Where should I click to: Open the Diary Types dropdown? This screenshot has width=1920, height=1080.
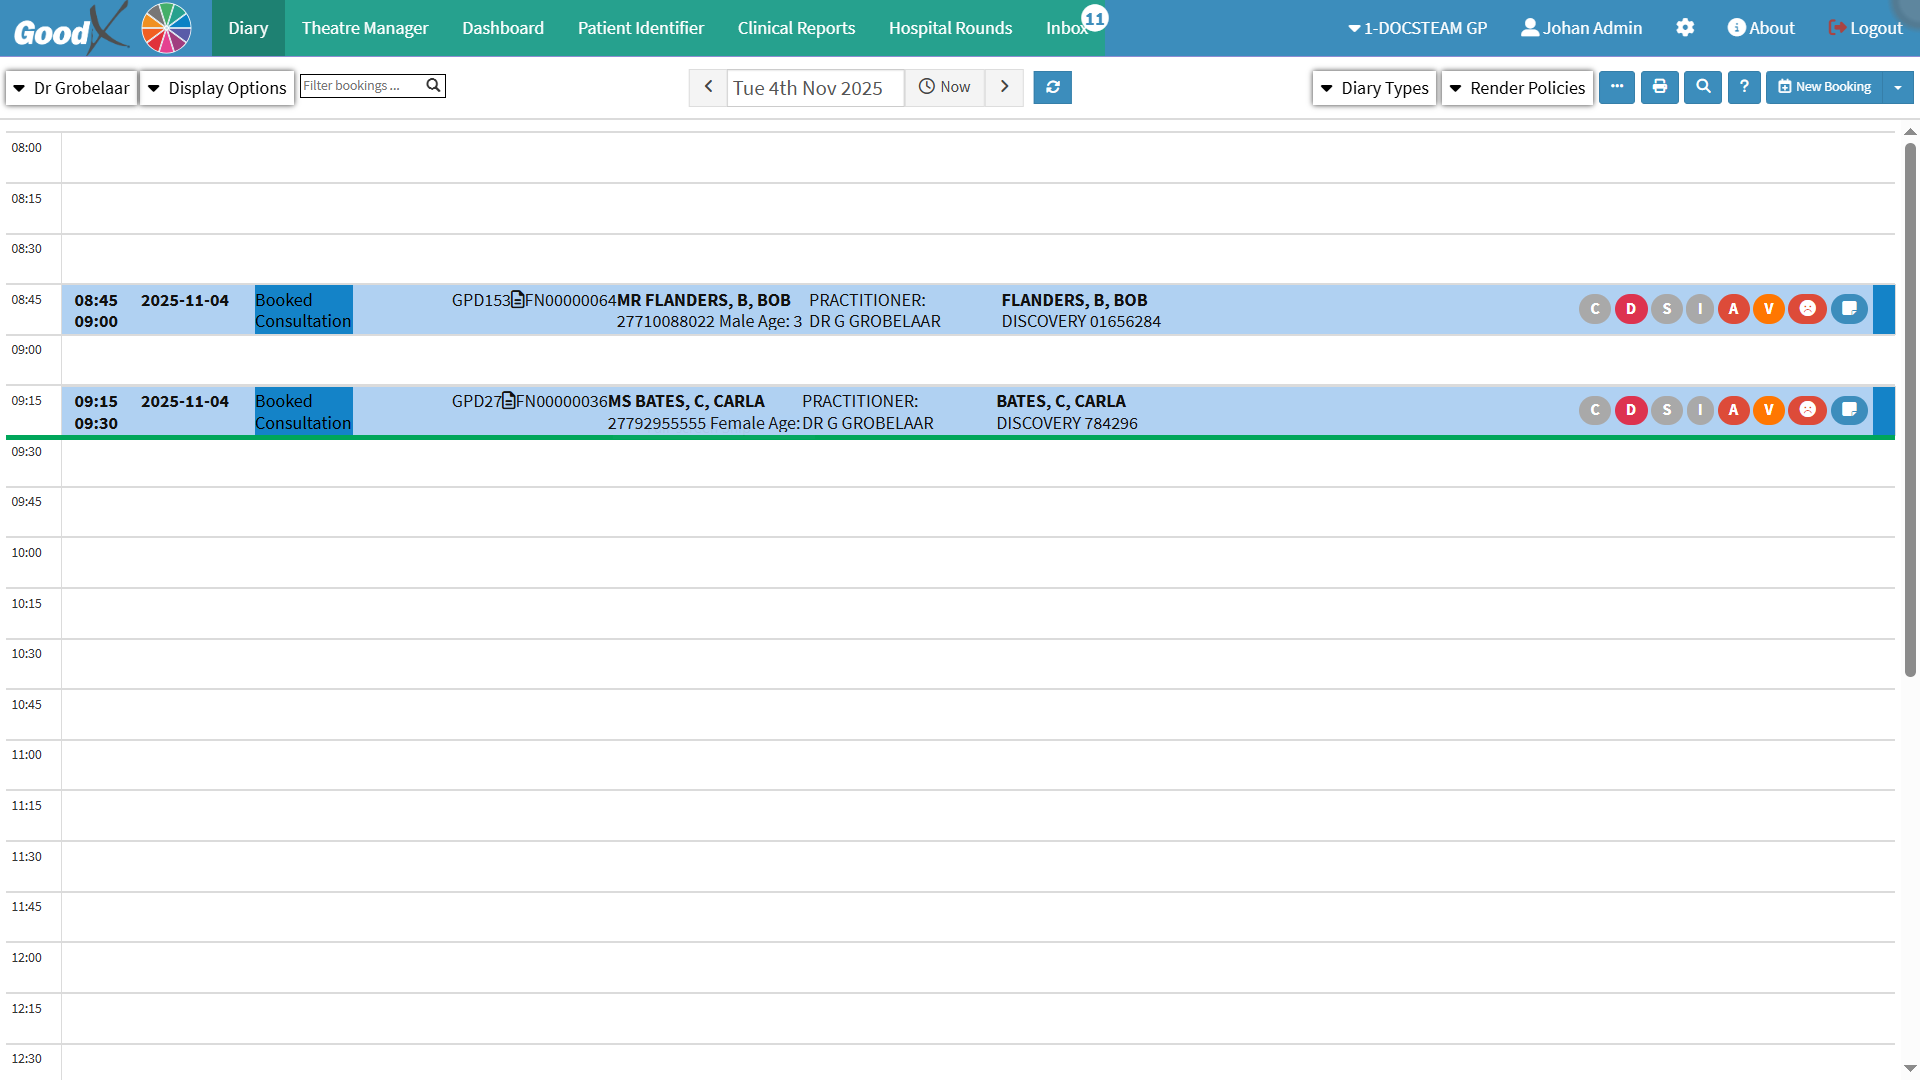point(1374,88)
